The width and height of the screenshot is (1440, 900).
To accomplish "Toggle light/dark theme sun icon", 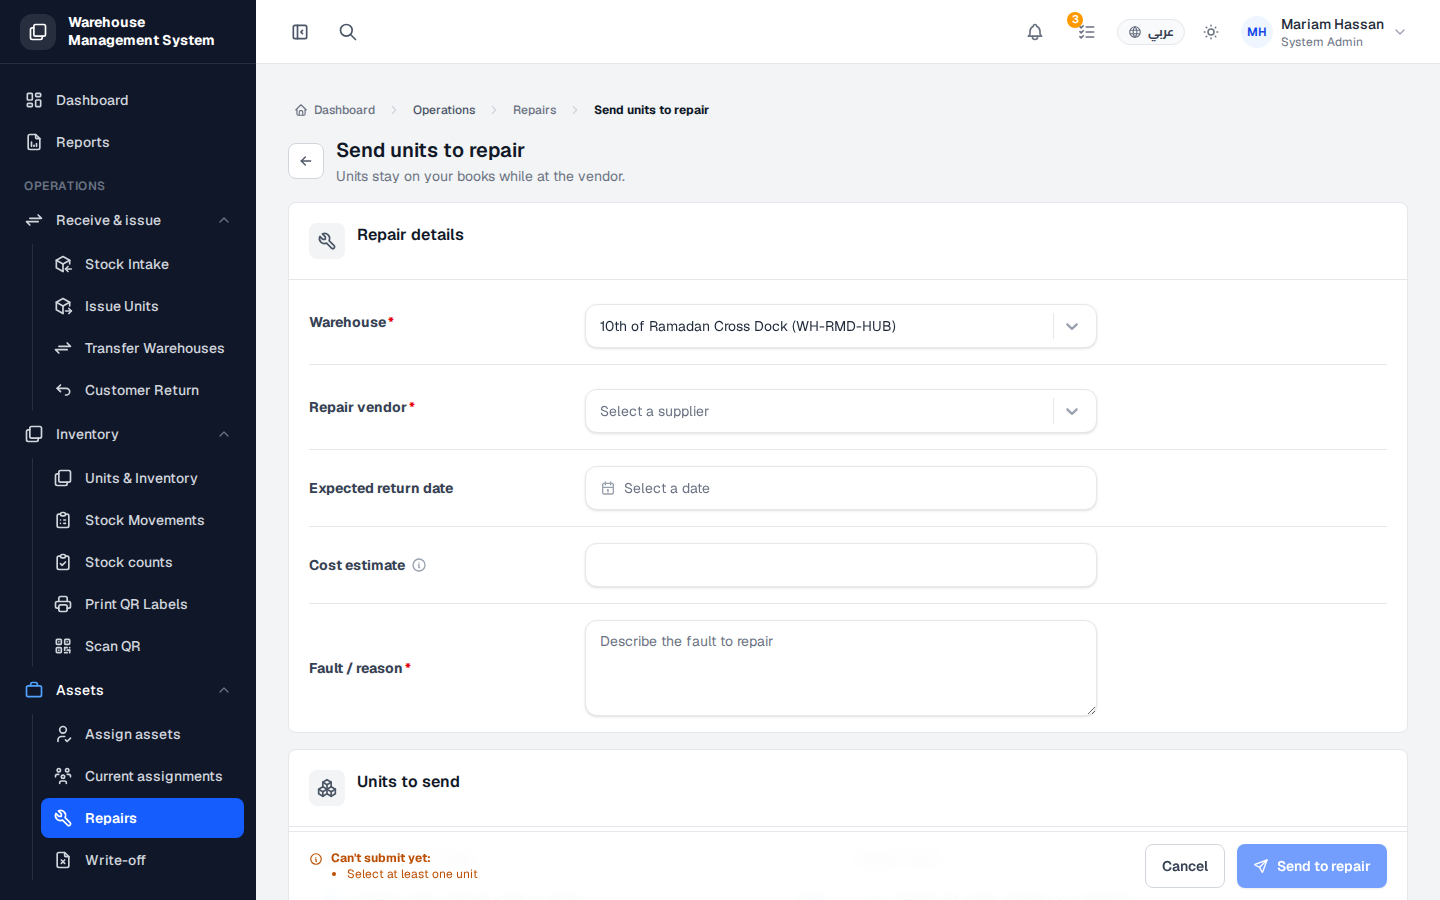I will [1211, 32].
